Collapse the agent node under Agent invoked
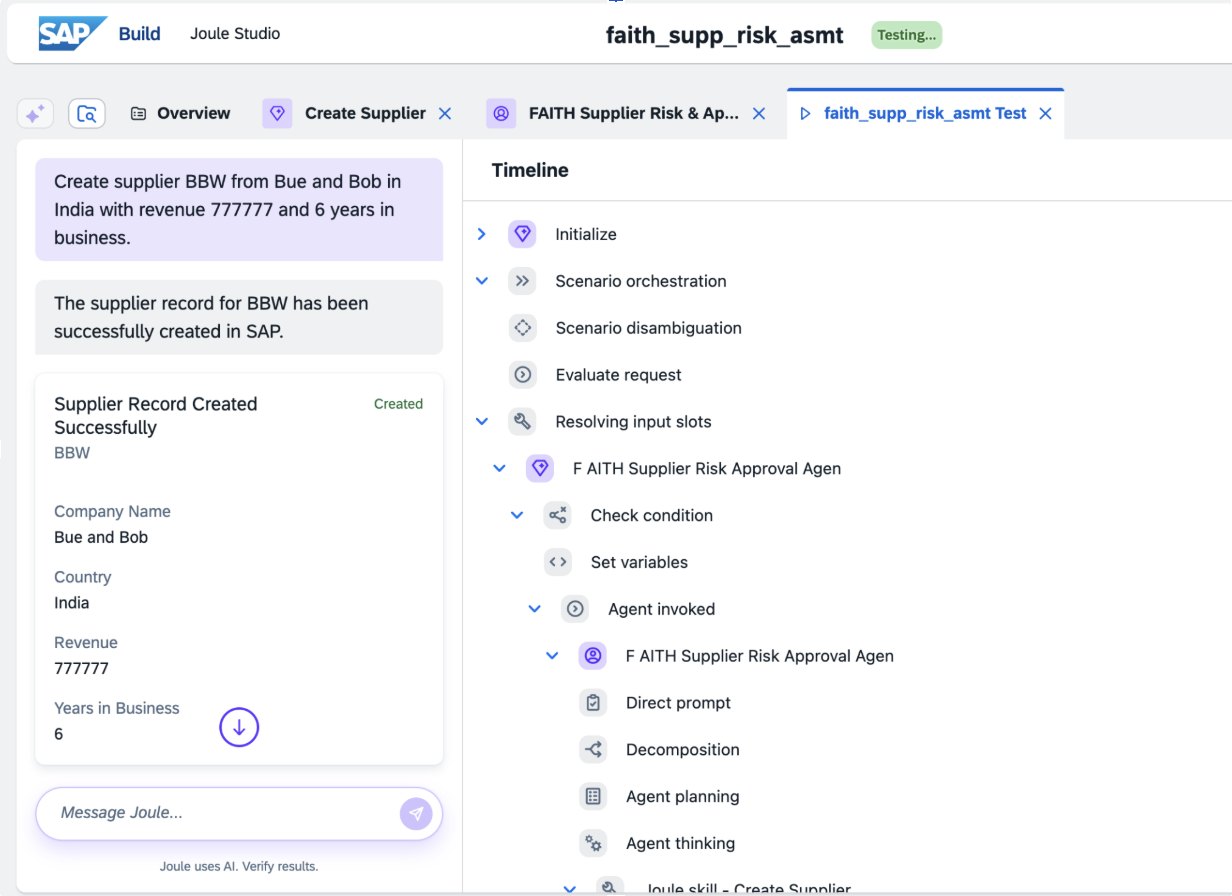The width and height of the screenshot is (1232, 896). 552,656
